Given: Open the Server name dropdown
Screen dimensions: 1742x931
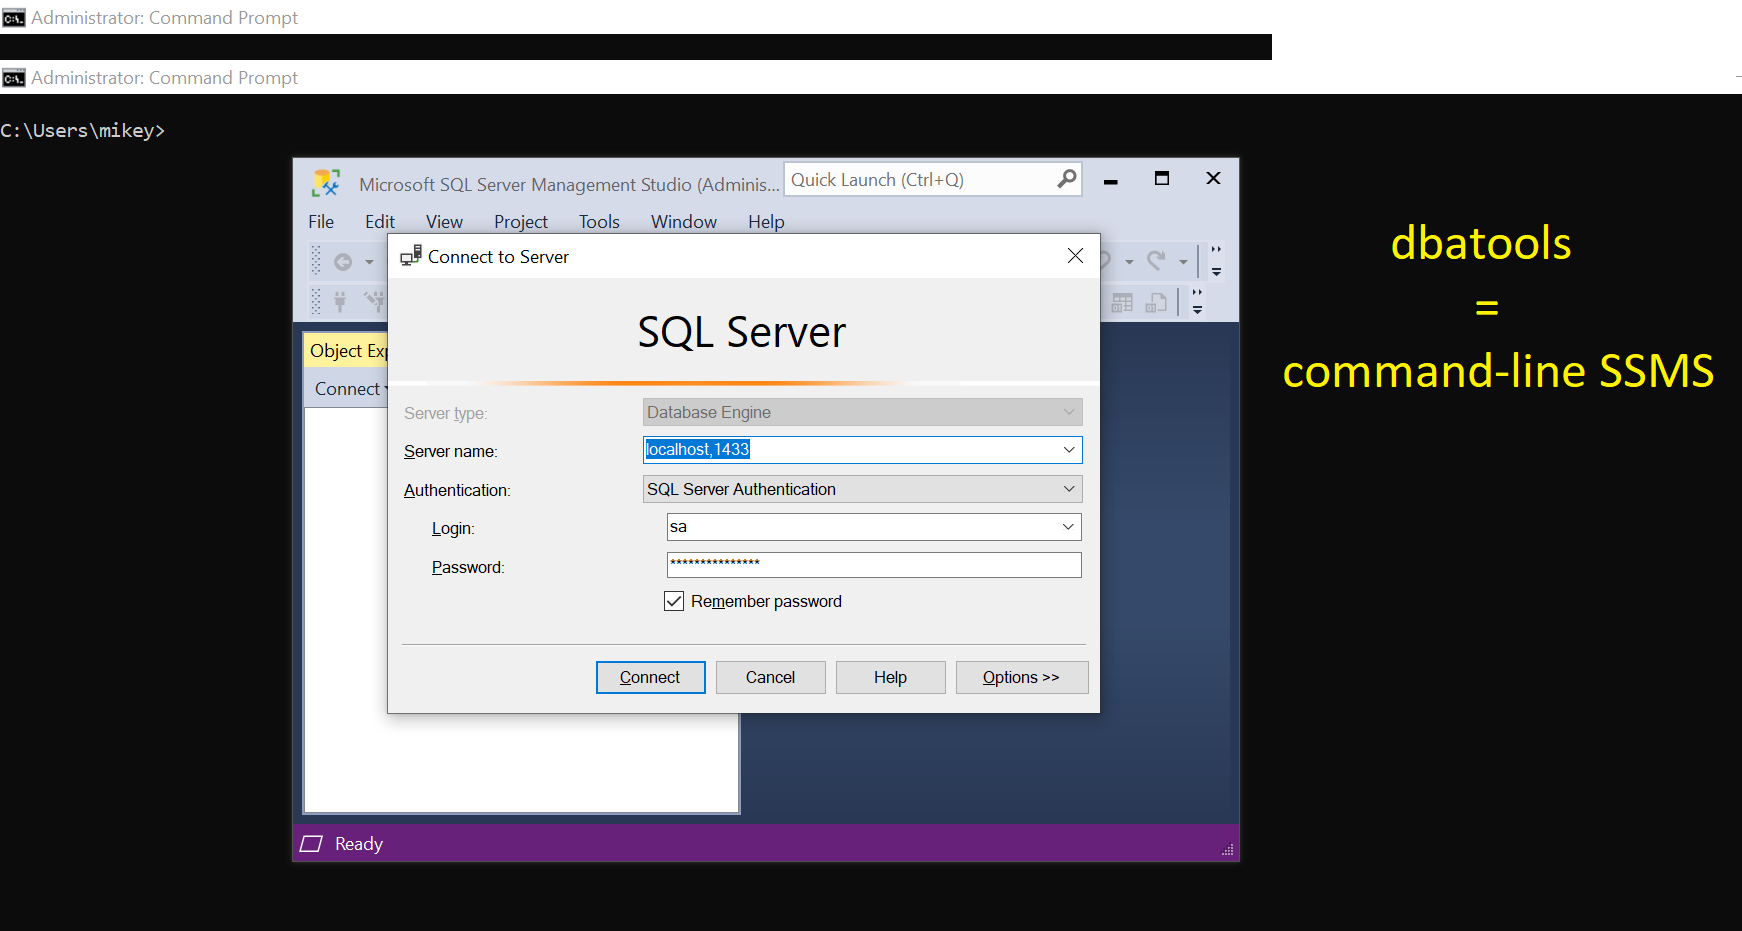Looking at the screenshot, I should (x=1069, y=450).
